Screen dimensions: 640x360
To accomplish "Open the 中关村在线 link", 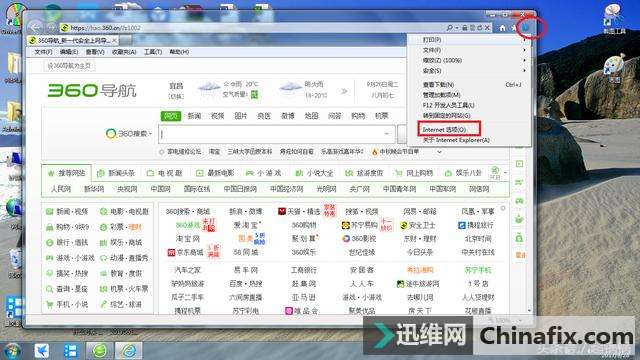I will point(478,252).
